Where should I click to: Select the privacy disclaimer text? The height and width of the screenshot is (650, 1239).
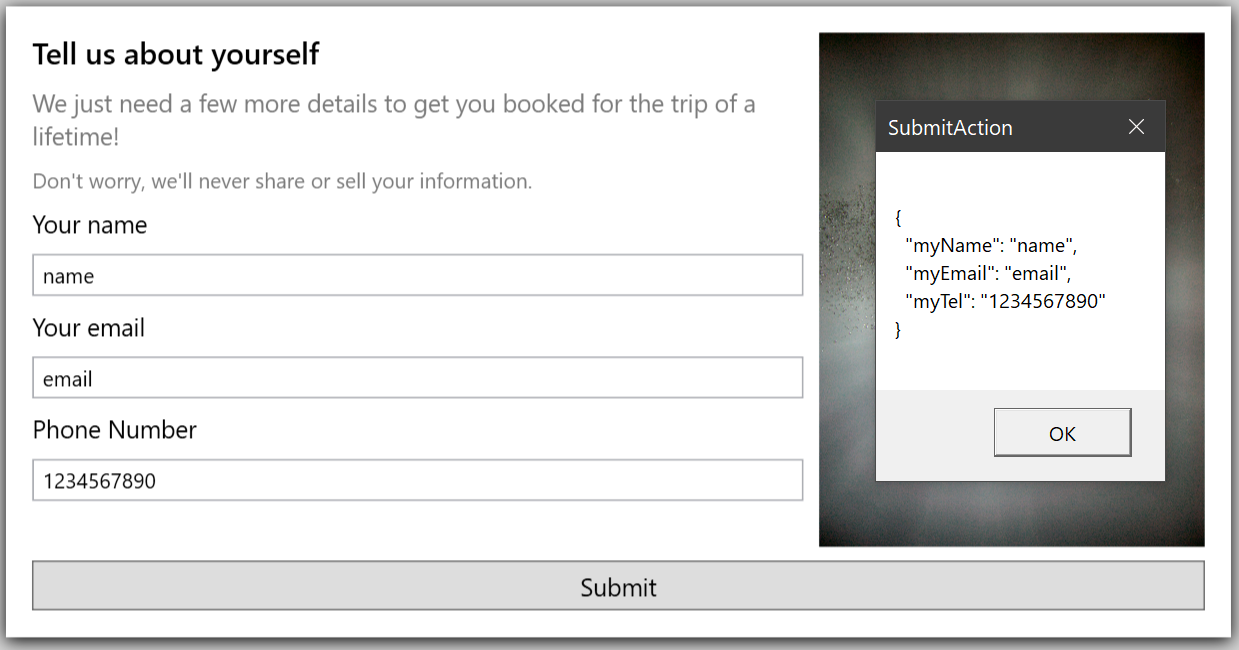click(x=282, y=181)
